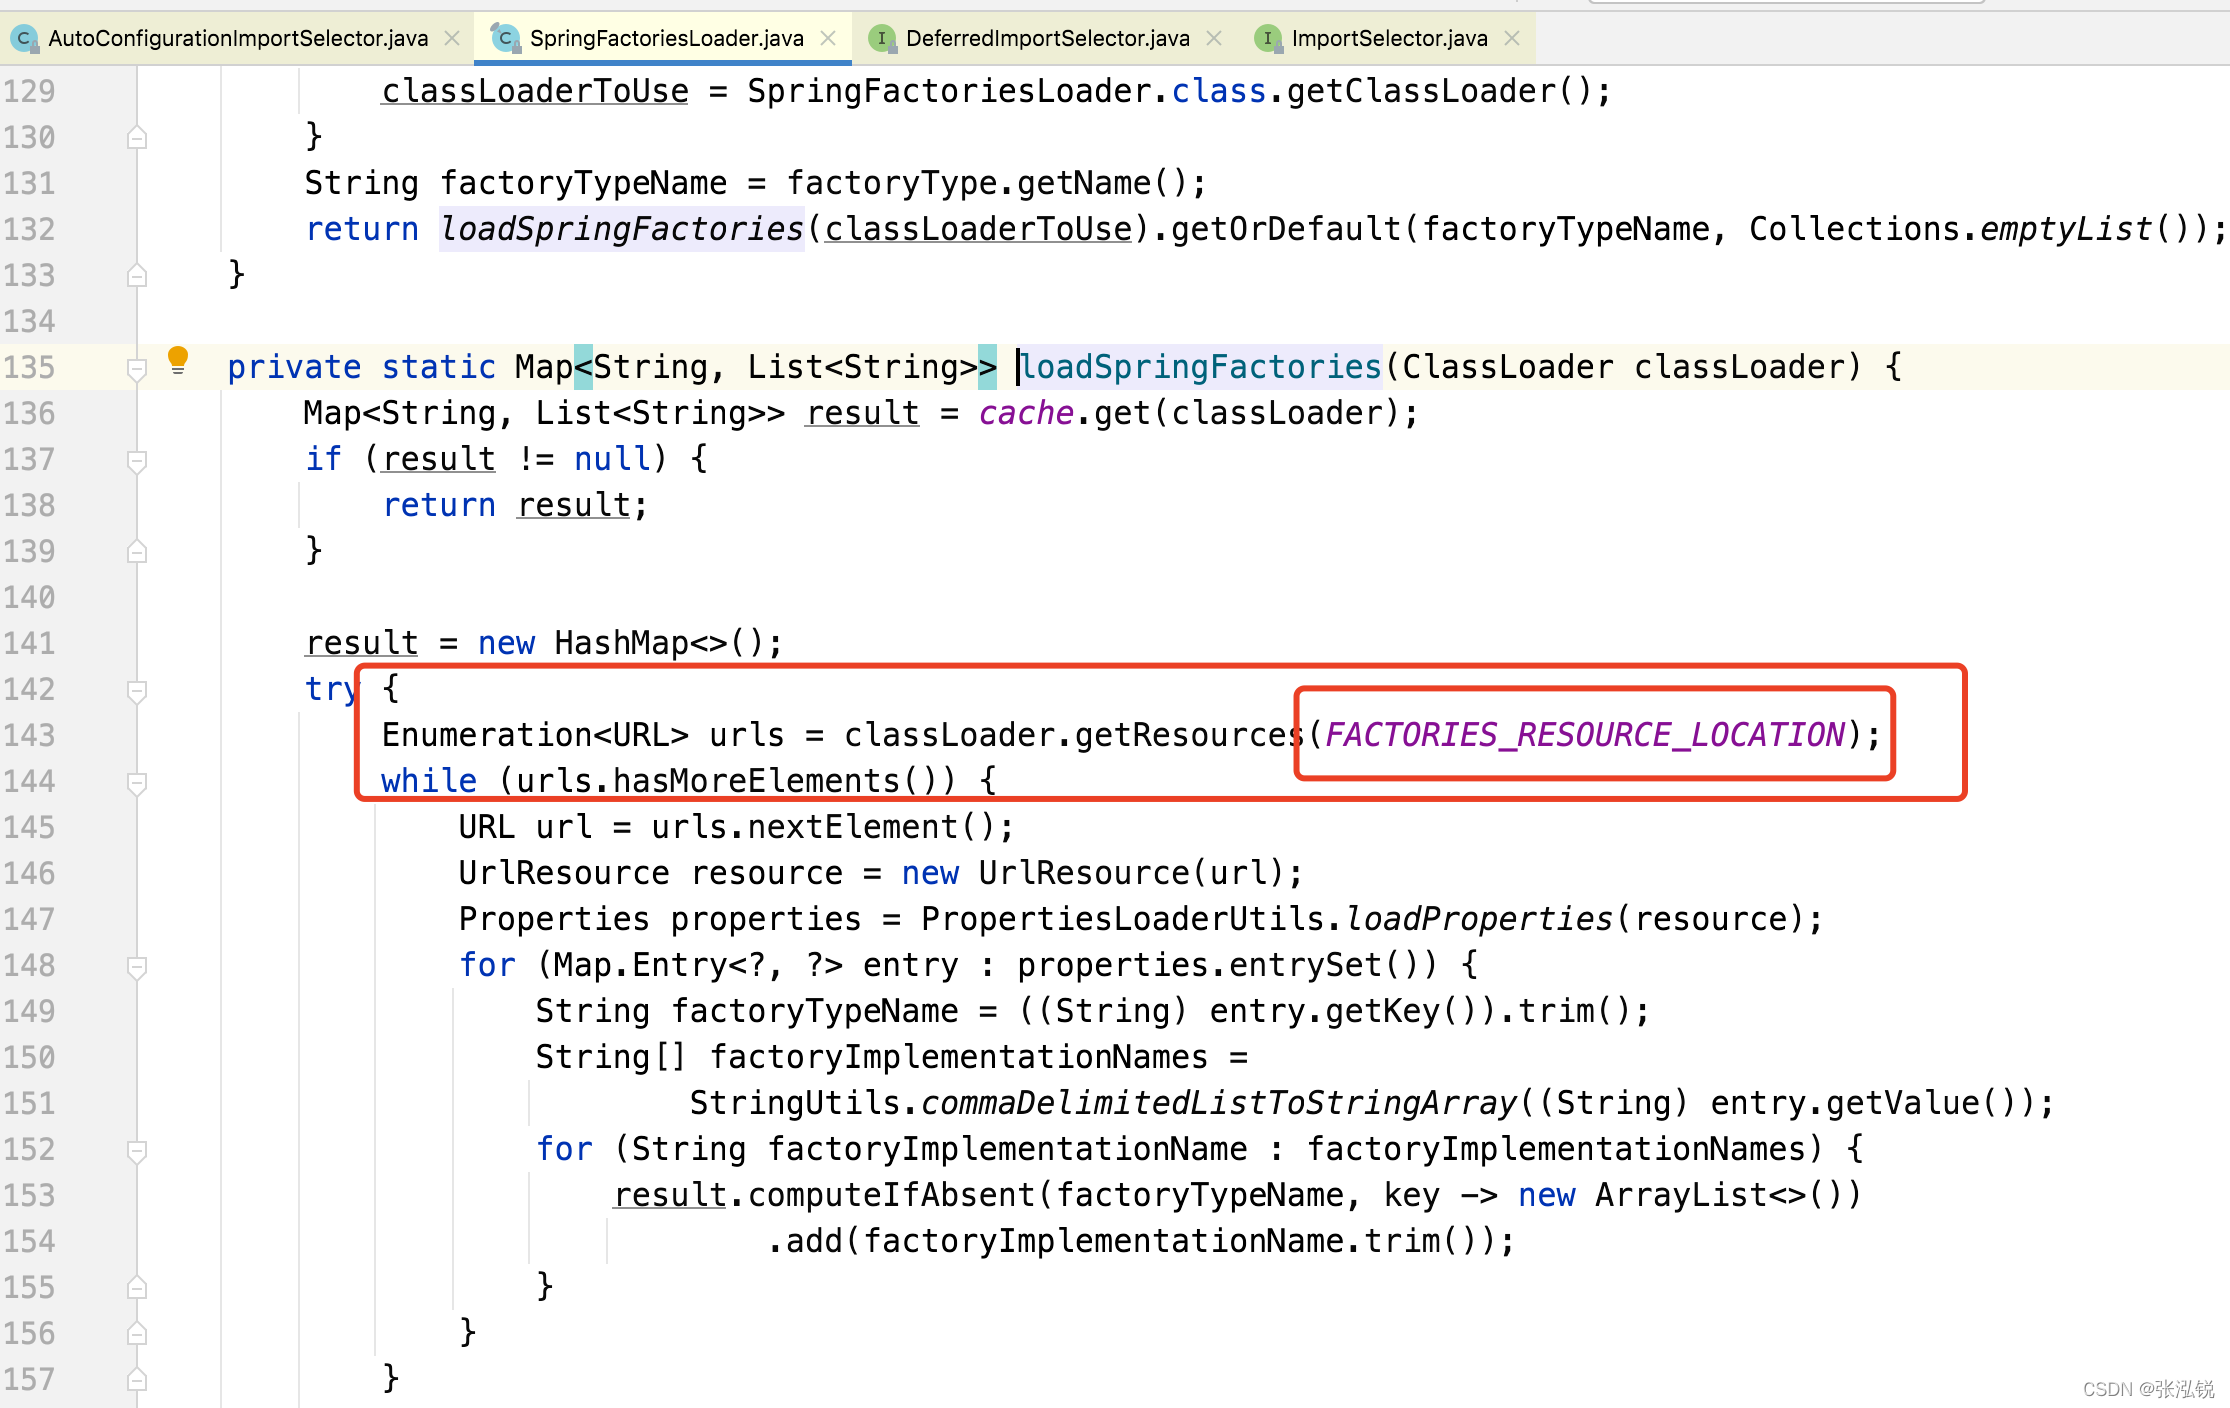This screenshot has height=1408, width=2230.
Task: Click class icon on AutoConfigurationImportSelector.java tab
Action: pyautogui.click(x=24, y=39)
